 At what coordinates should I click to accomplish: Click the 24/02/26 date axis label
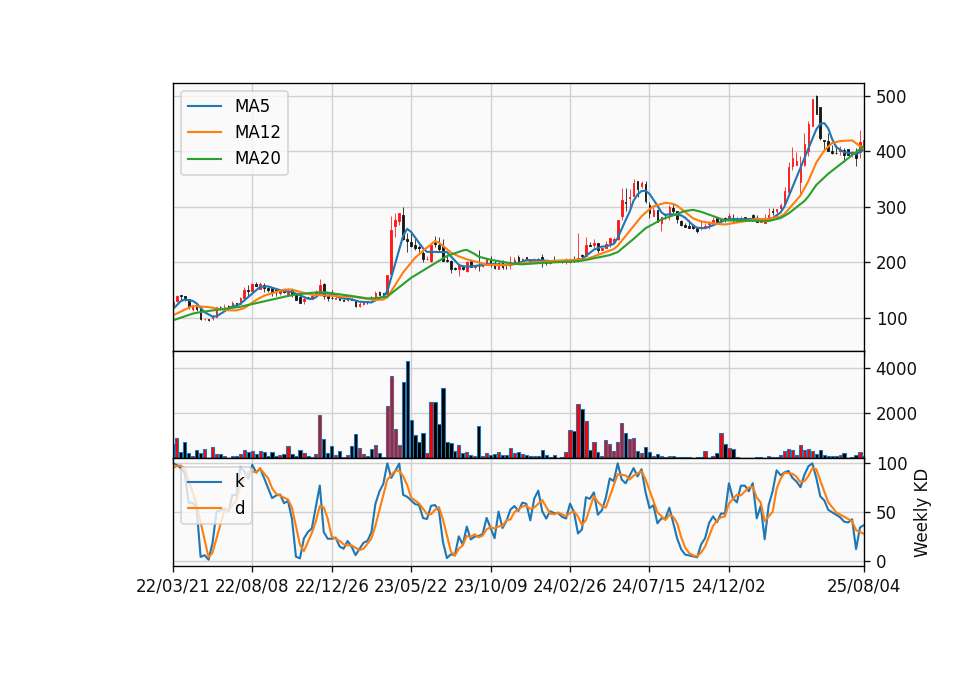coord(570,586)
